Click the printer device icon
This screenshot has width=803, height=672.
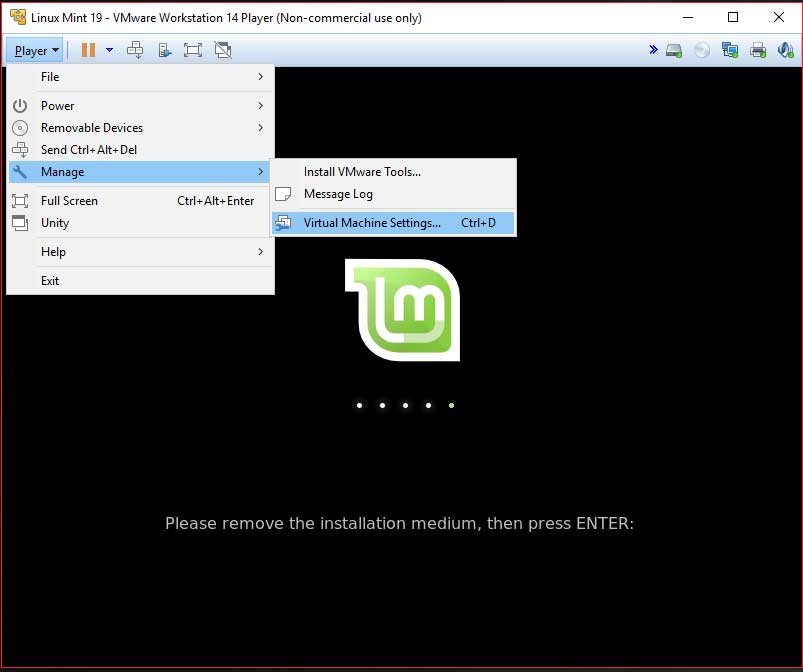pos(758,50)
